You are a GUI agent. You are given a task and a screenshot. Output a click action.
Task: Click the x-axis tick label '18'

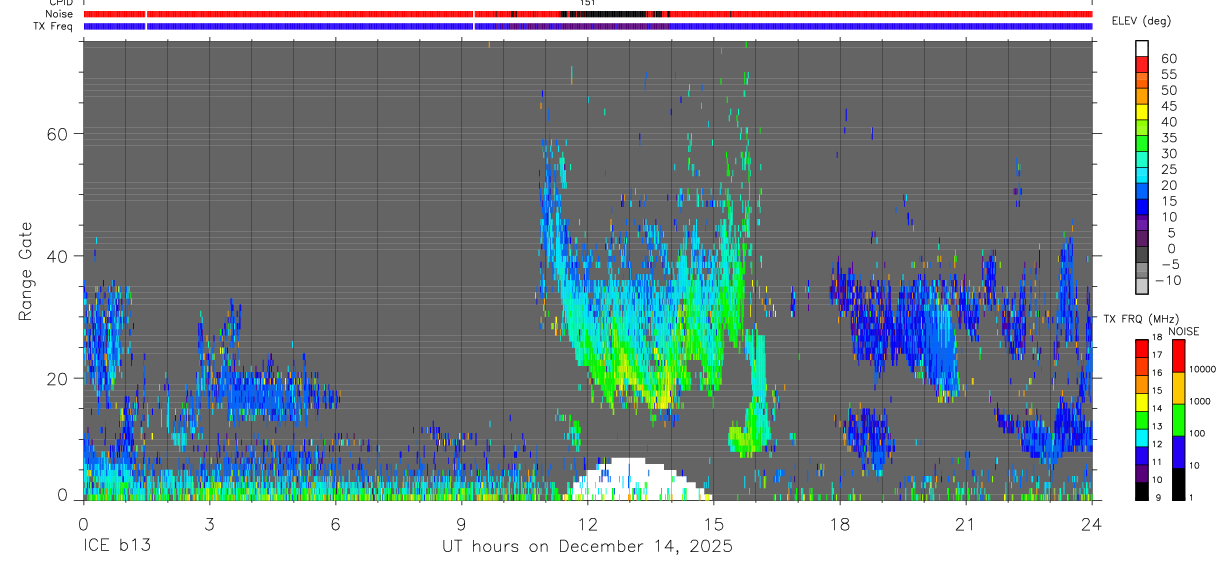[839, 524]
